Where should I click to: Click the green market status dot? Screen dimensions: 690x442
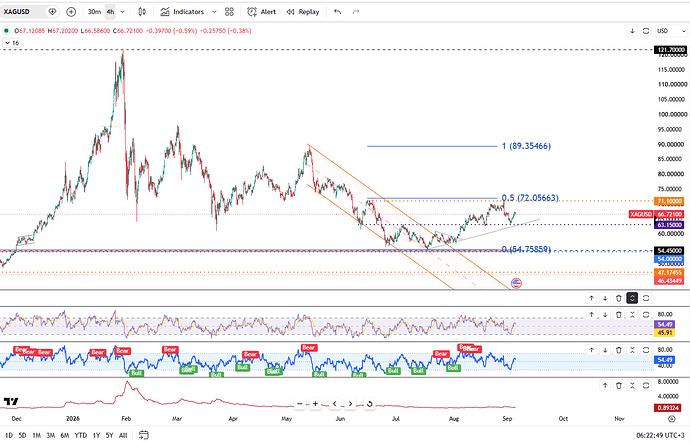[x=6, y=31]
